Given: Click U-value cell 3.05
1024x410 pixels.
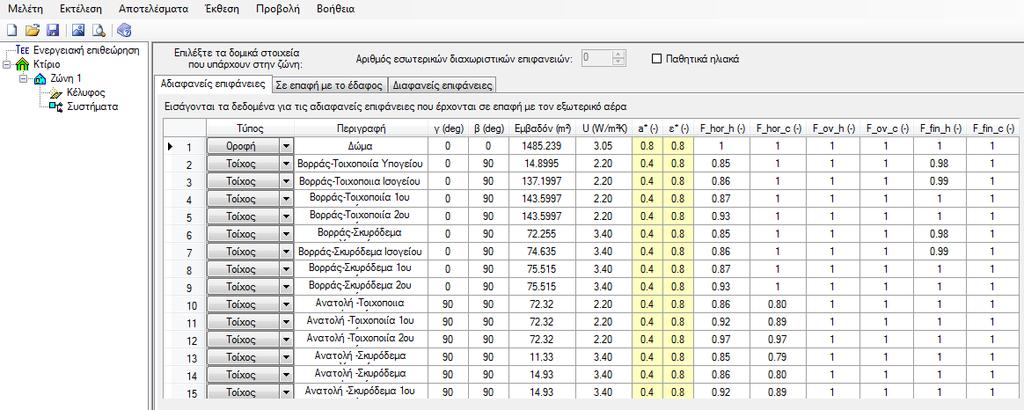Looking at the screenshot, I should [x=604, y=147].
